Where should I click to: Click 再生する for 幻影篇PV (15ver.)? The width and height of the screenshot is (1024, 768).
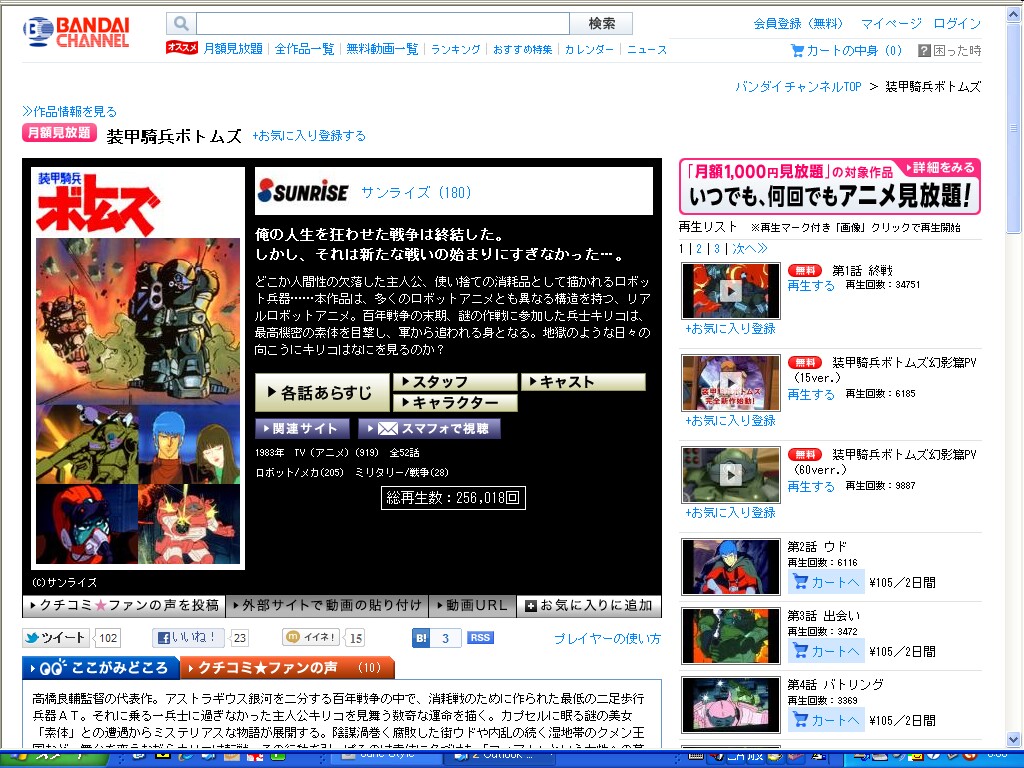tap(810, 394)
